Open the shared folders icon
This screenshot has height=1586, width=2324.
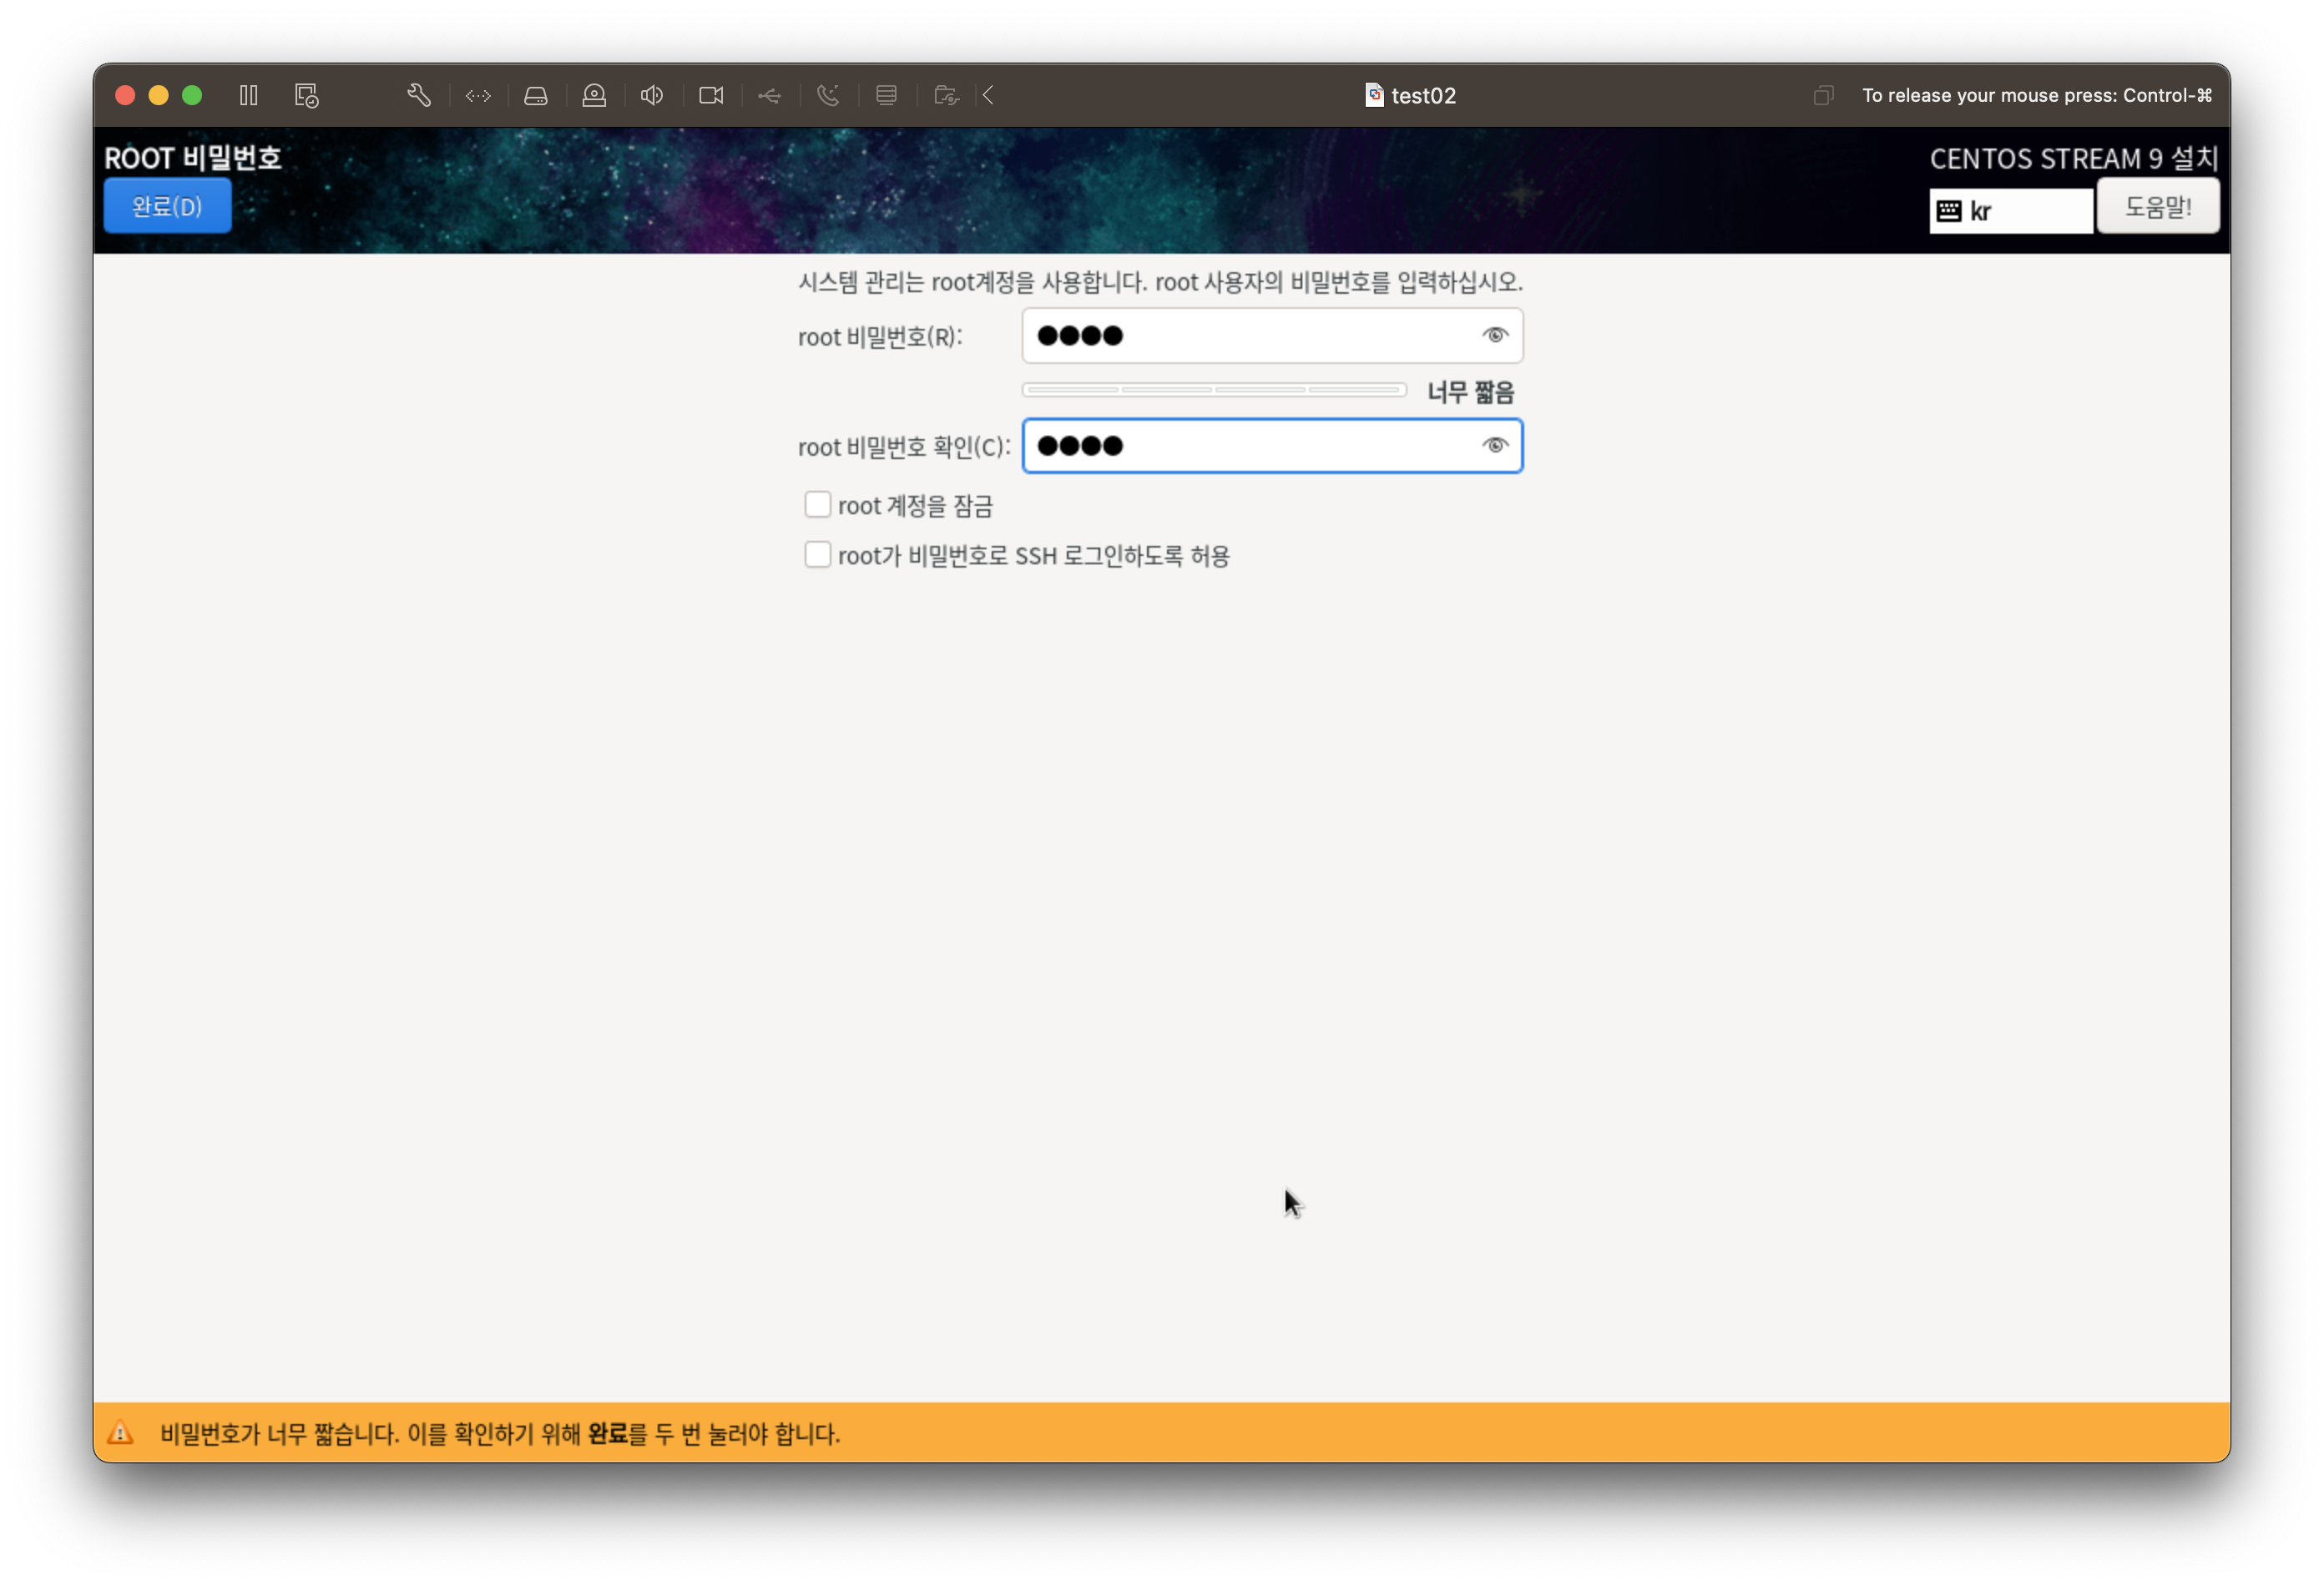[x=945, y=95]
